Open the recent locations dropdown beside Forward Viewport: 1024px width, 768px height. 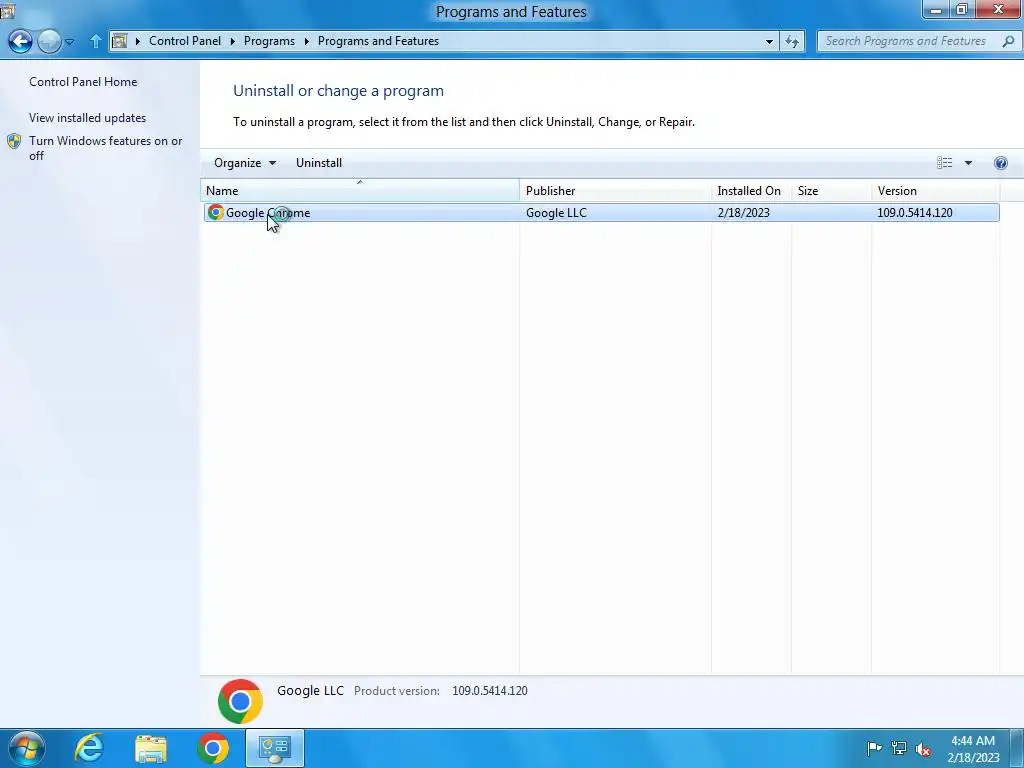[69, 42]
